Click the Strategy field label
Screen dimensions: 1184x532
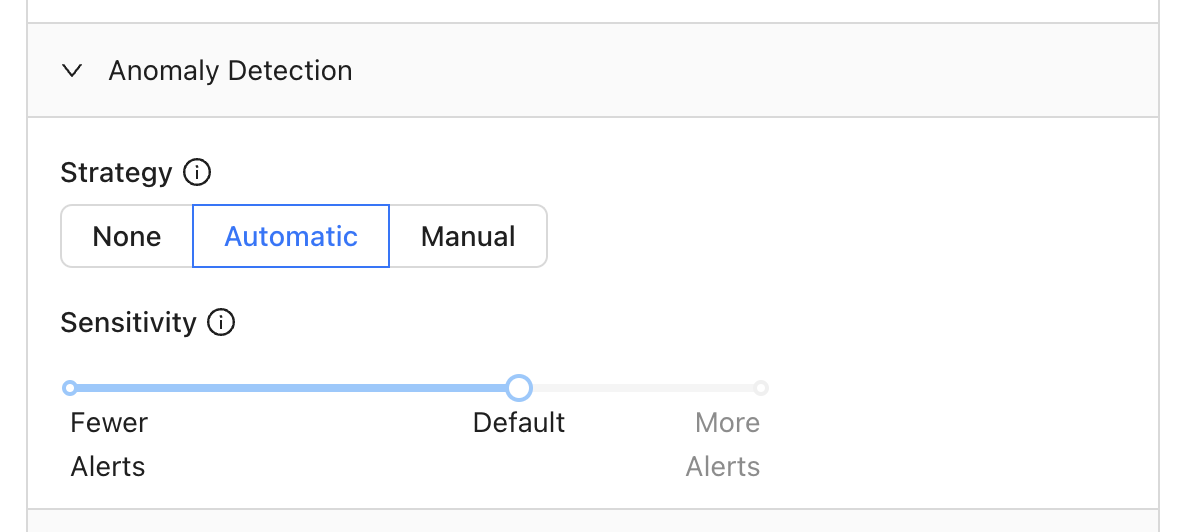coord(116,173)
